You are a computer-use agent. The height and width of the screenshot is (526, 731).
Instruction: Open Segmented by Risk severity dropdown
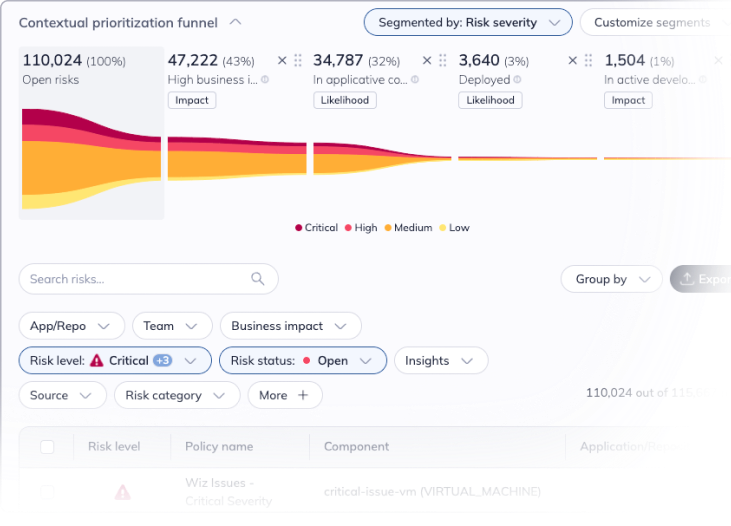467,22
